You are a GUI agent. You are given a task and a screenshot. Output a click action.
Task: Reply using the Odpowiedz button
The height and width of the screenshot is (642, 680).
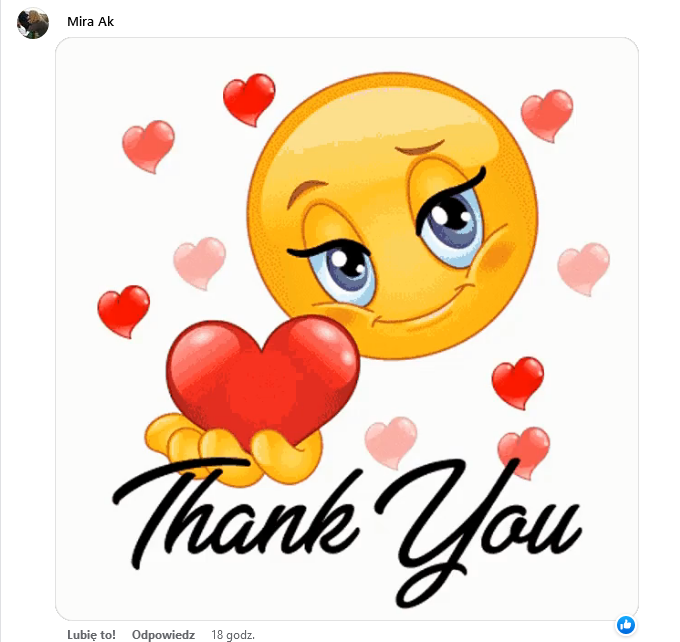click(x=163, y=635)
